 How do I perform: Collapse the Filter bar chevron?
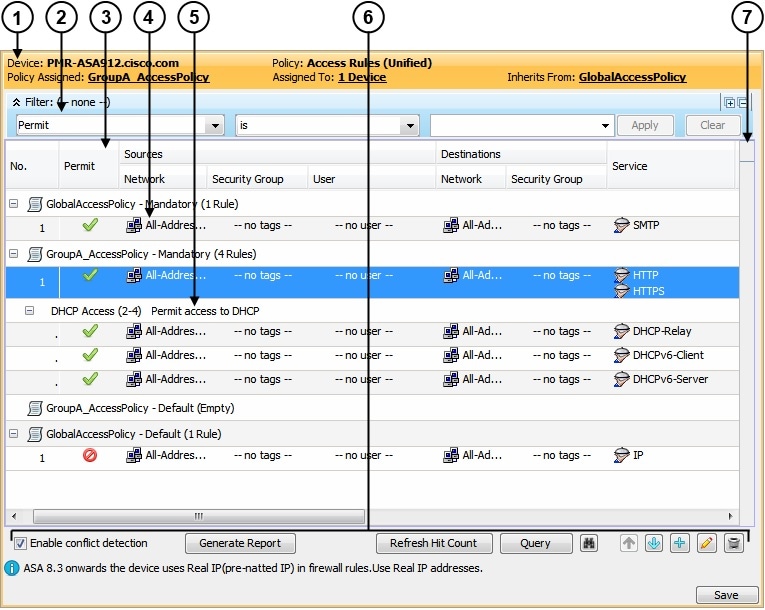click(x=16, y=102)
